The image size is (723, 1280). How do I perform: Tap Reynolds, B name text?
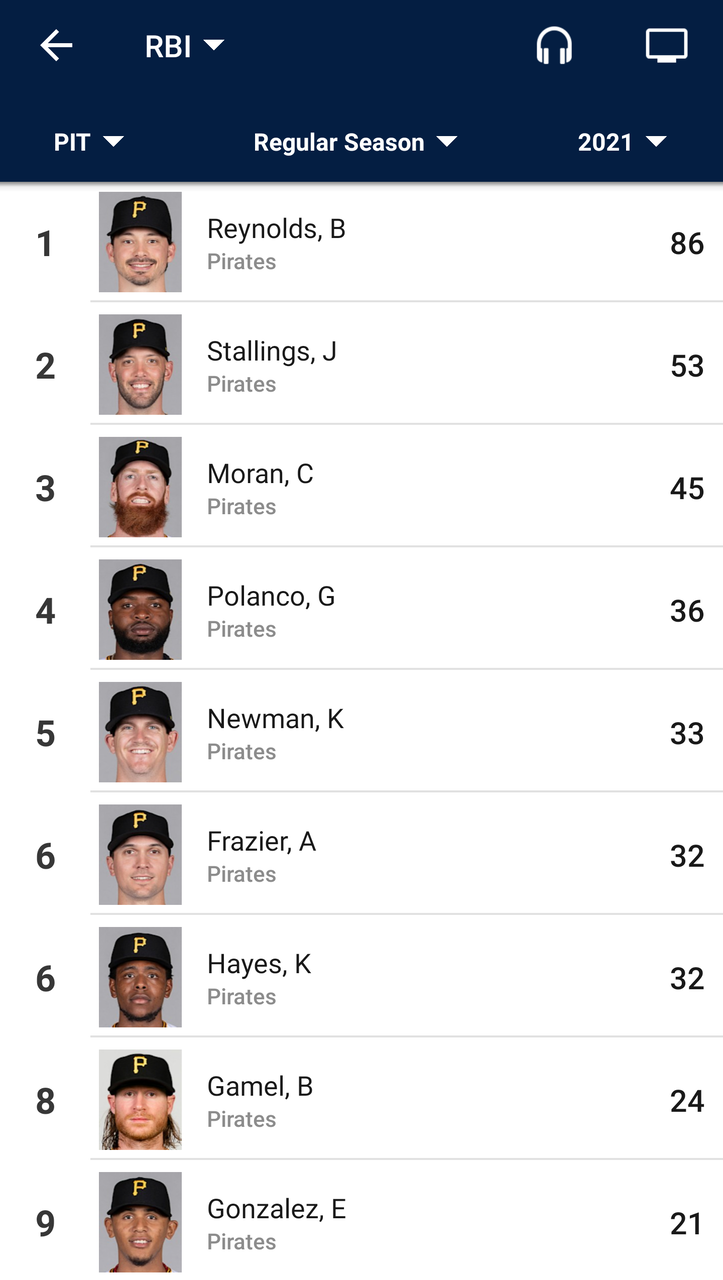(x=276, y=229)
